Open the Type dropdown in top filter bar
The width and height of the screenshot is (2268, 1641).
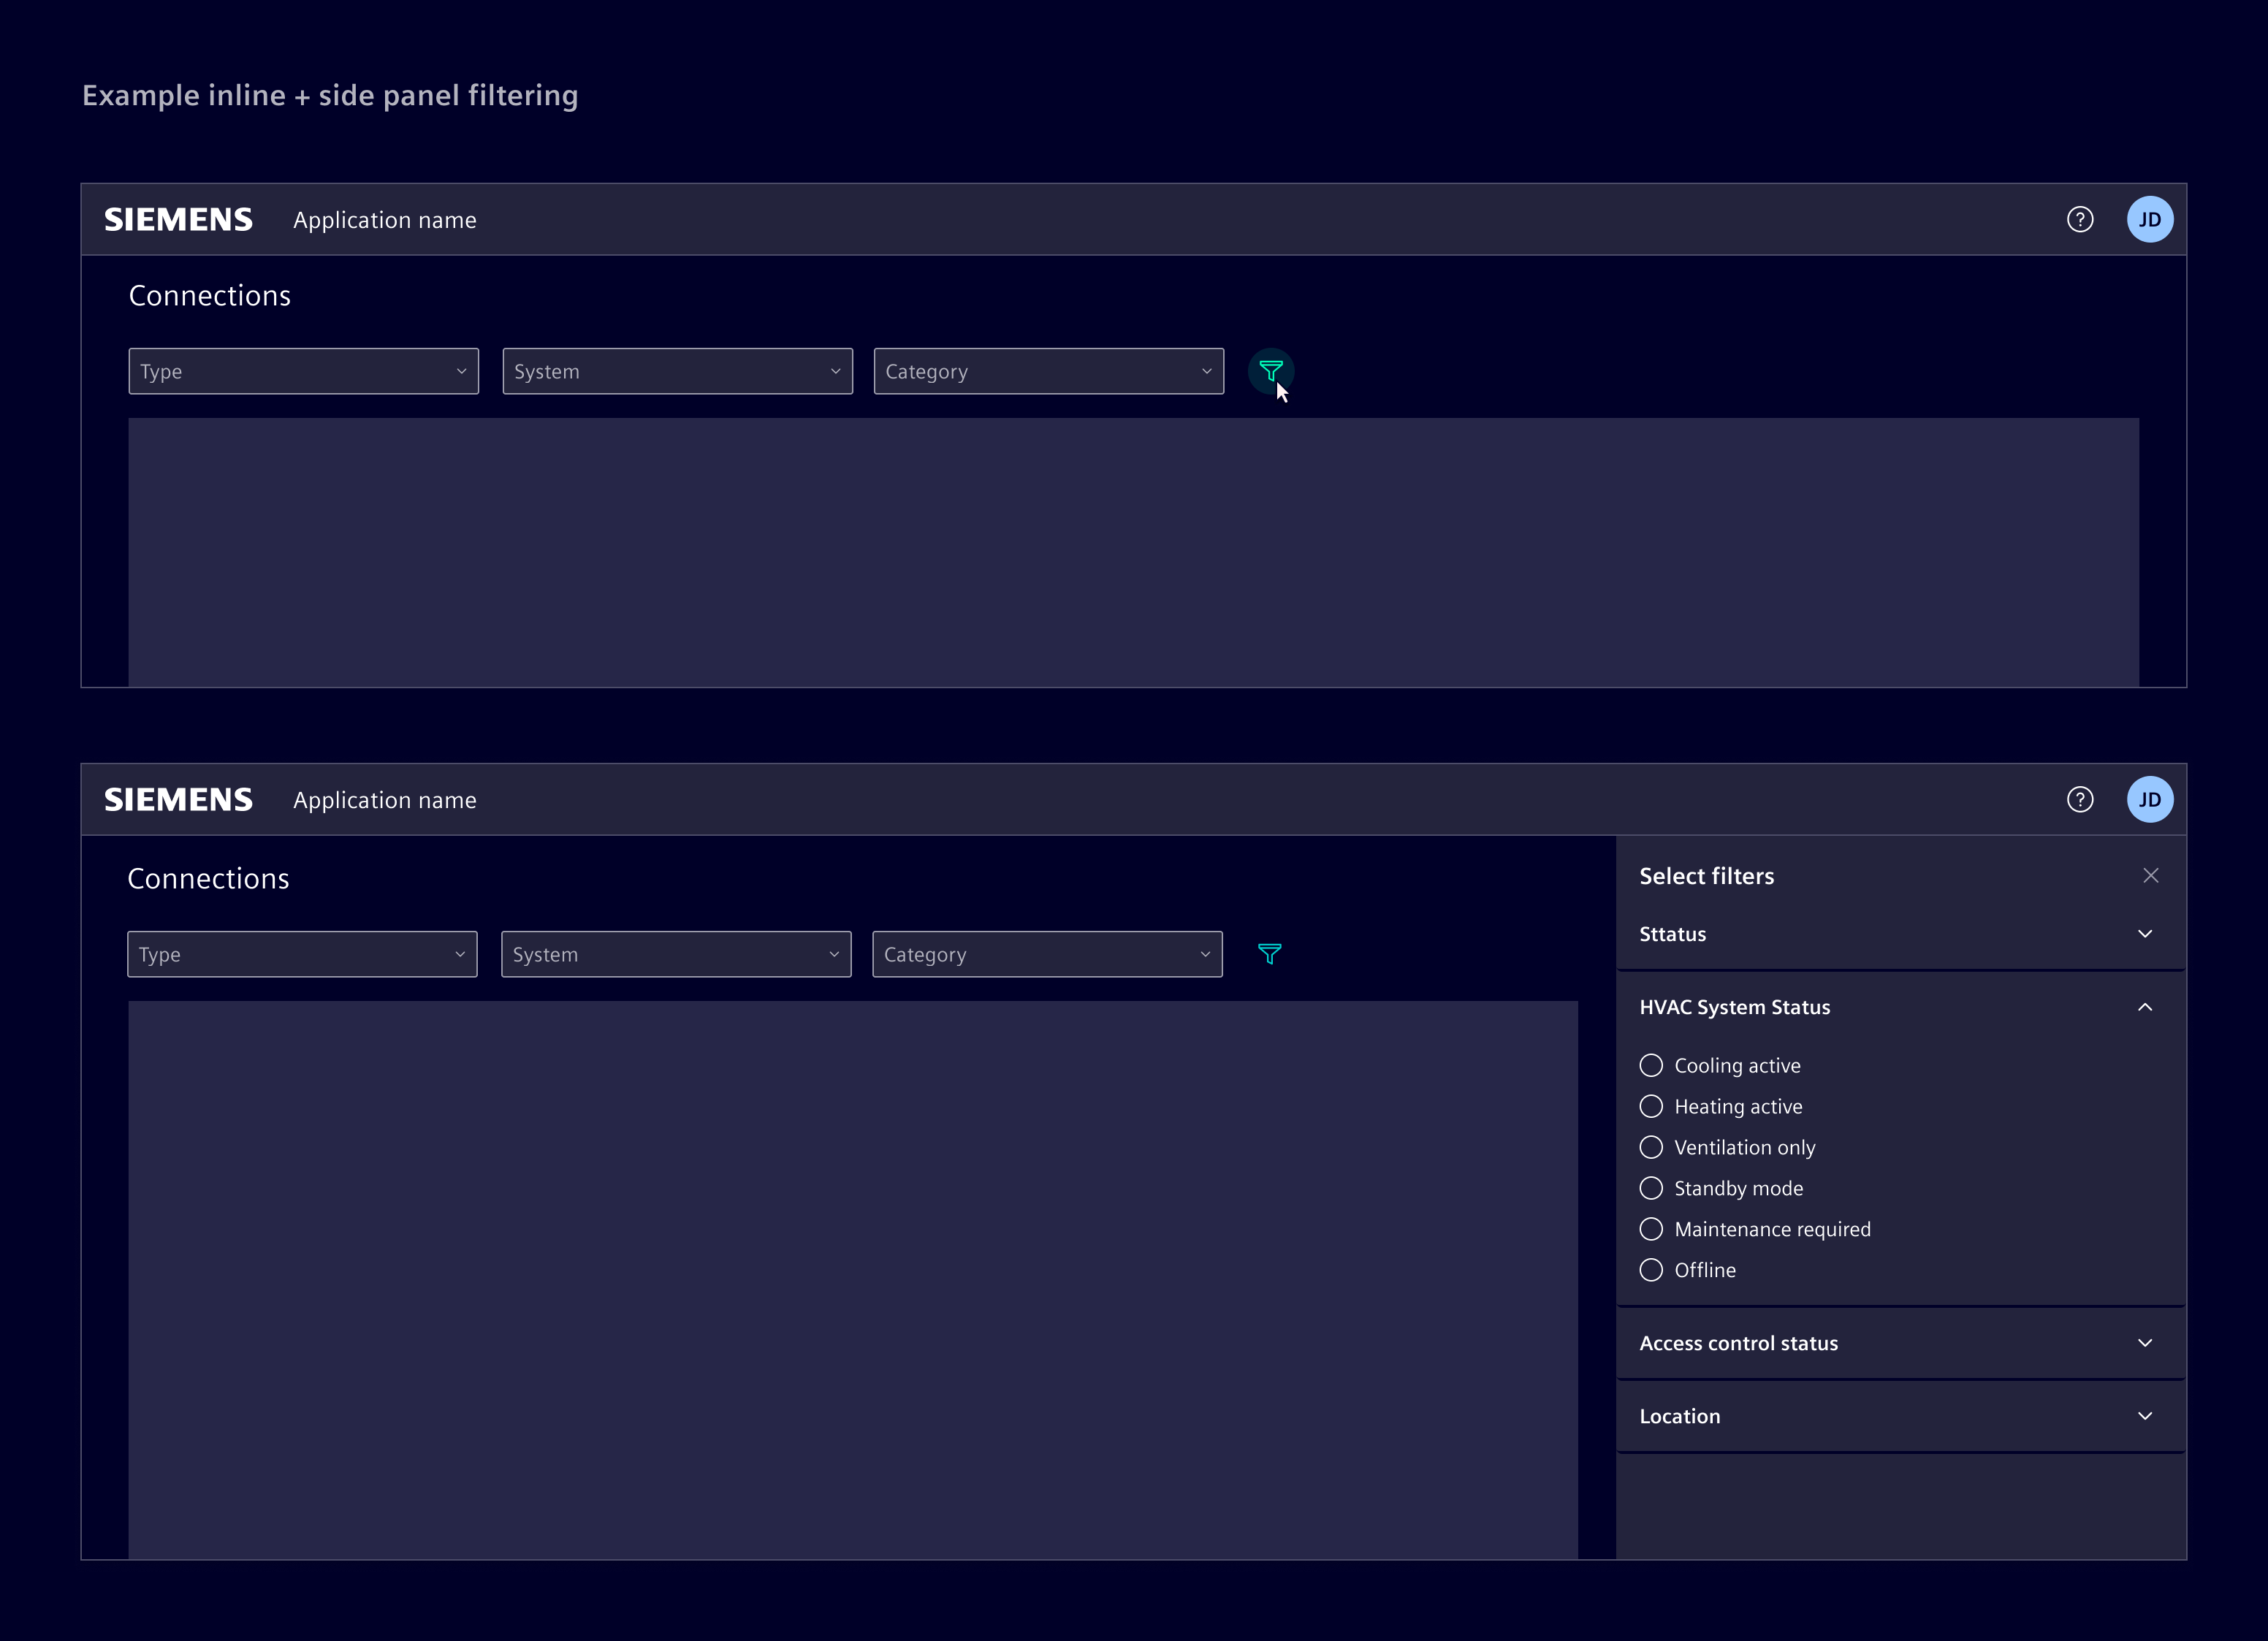click(x=303, y=371)
